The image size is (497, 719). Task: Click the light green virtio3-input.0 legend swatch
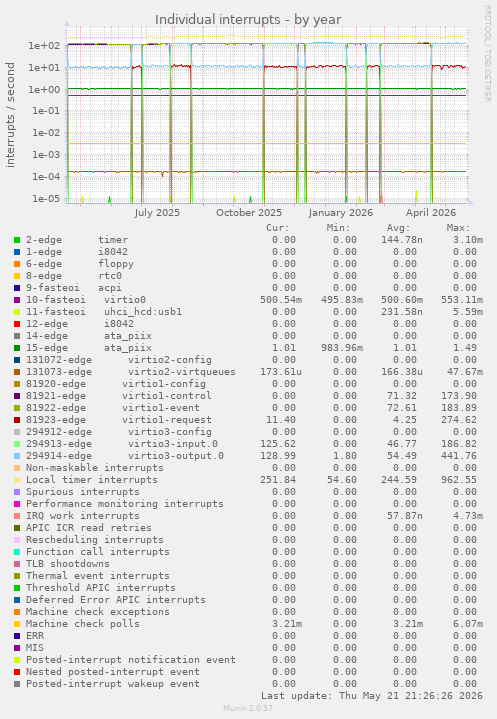pyautogui.click(x=17, y=444)
